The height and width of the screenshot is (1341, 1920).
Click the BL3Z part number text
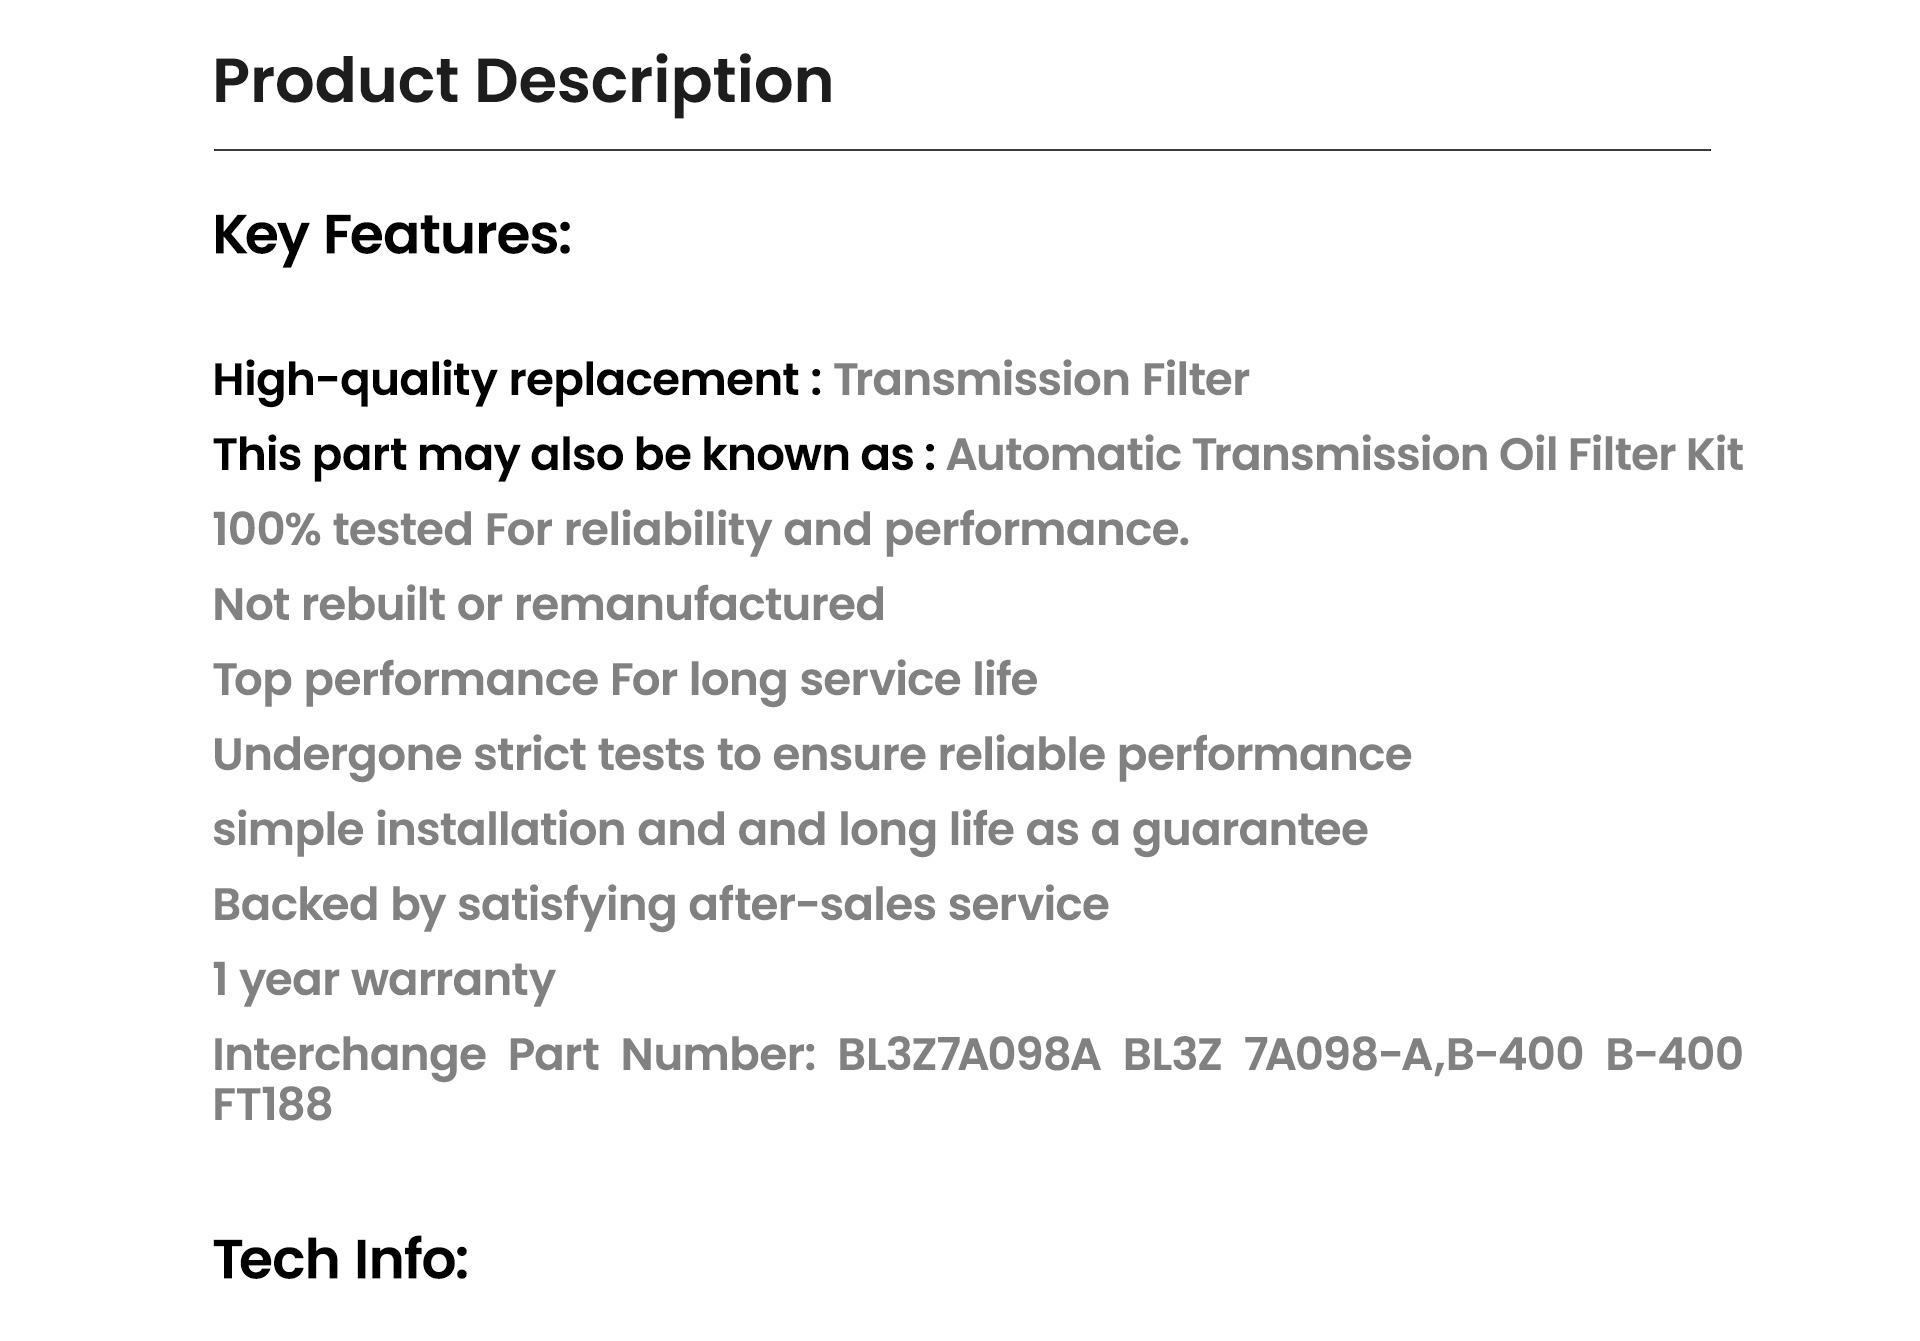[1172, 1054]
